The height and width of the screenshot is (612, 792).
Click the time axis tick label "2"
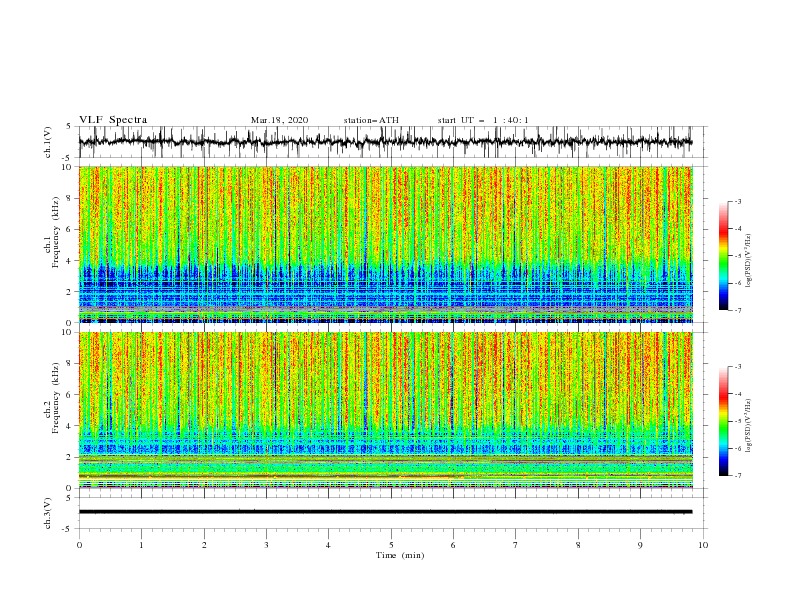(x=204, y=545)
